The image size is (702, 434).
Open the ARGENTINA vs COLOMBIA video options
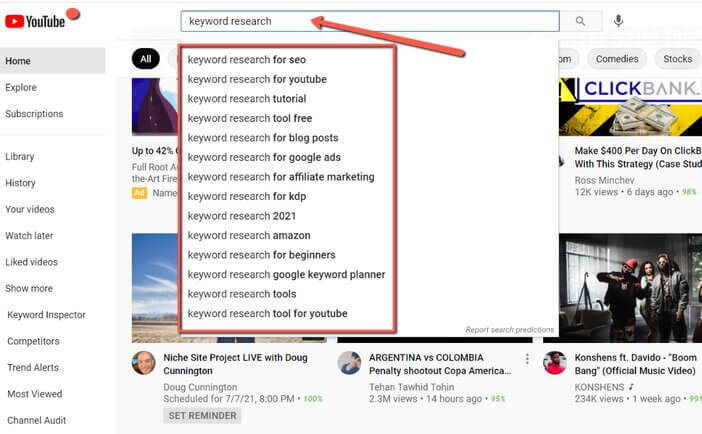pyautogui.click(x=527, y=359)
